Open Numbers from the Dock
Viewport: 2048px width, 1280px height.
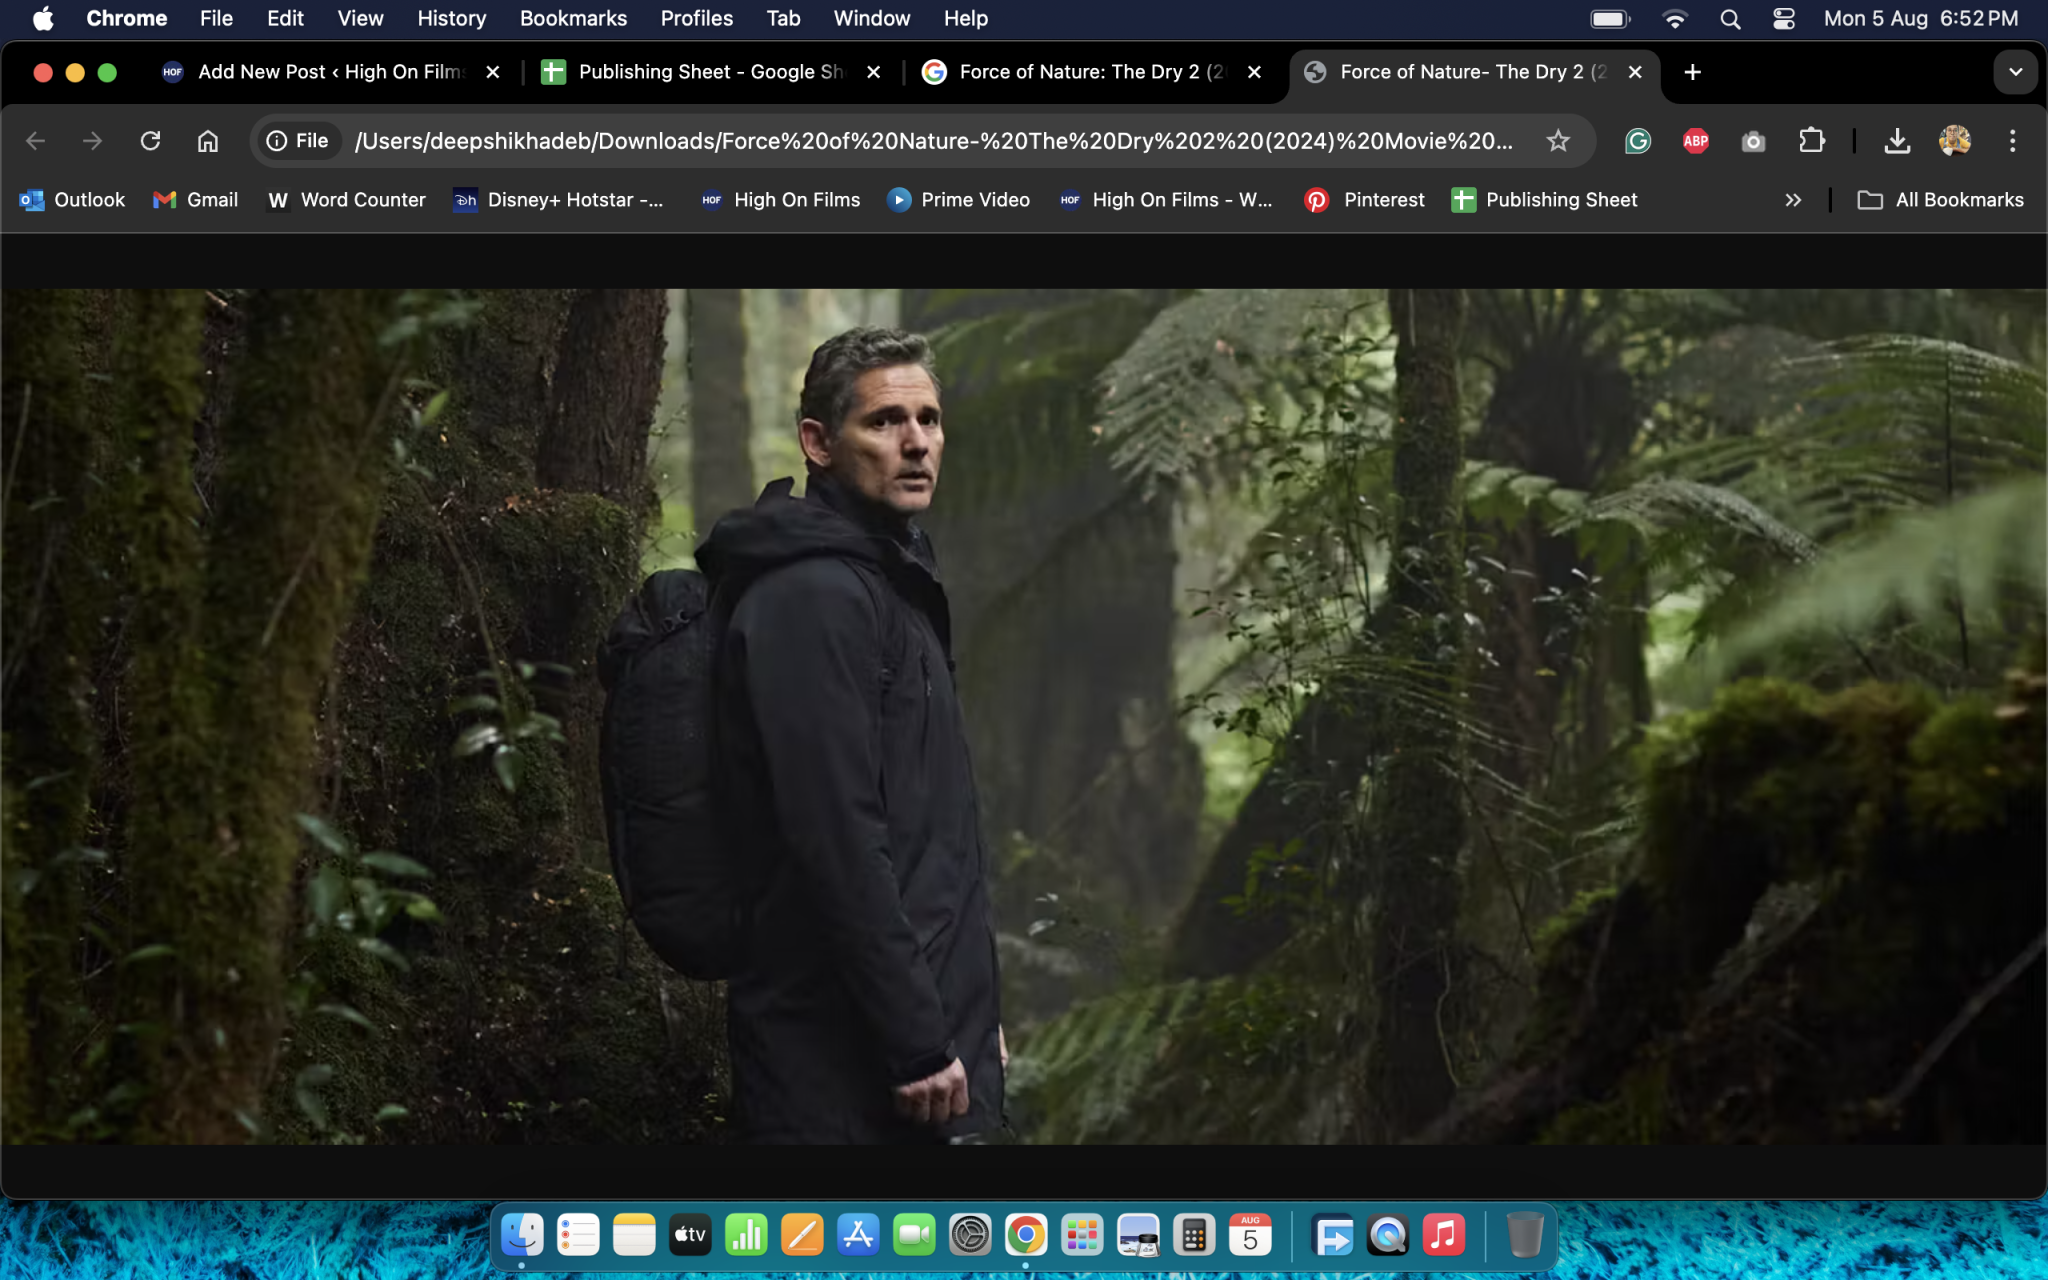point(746,1235)
